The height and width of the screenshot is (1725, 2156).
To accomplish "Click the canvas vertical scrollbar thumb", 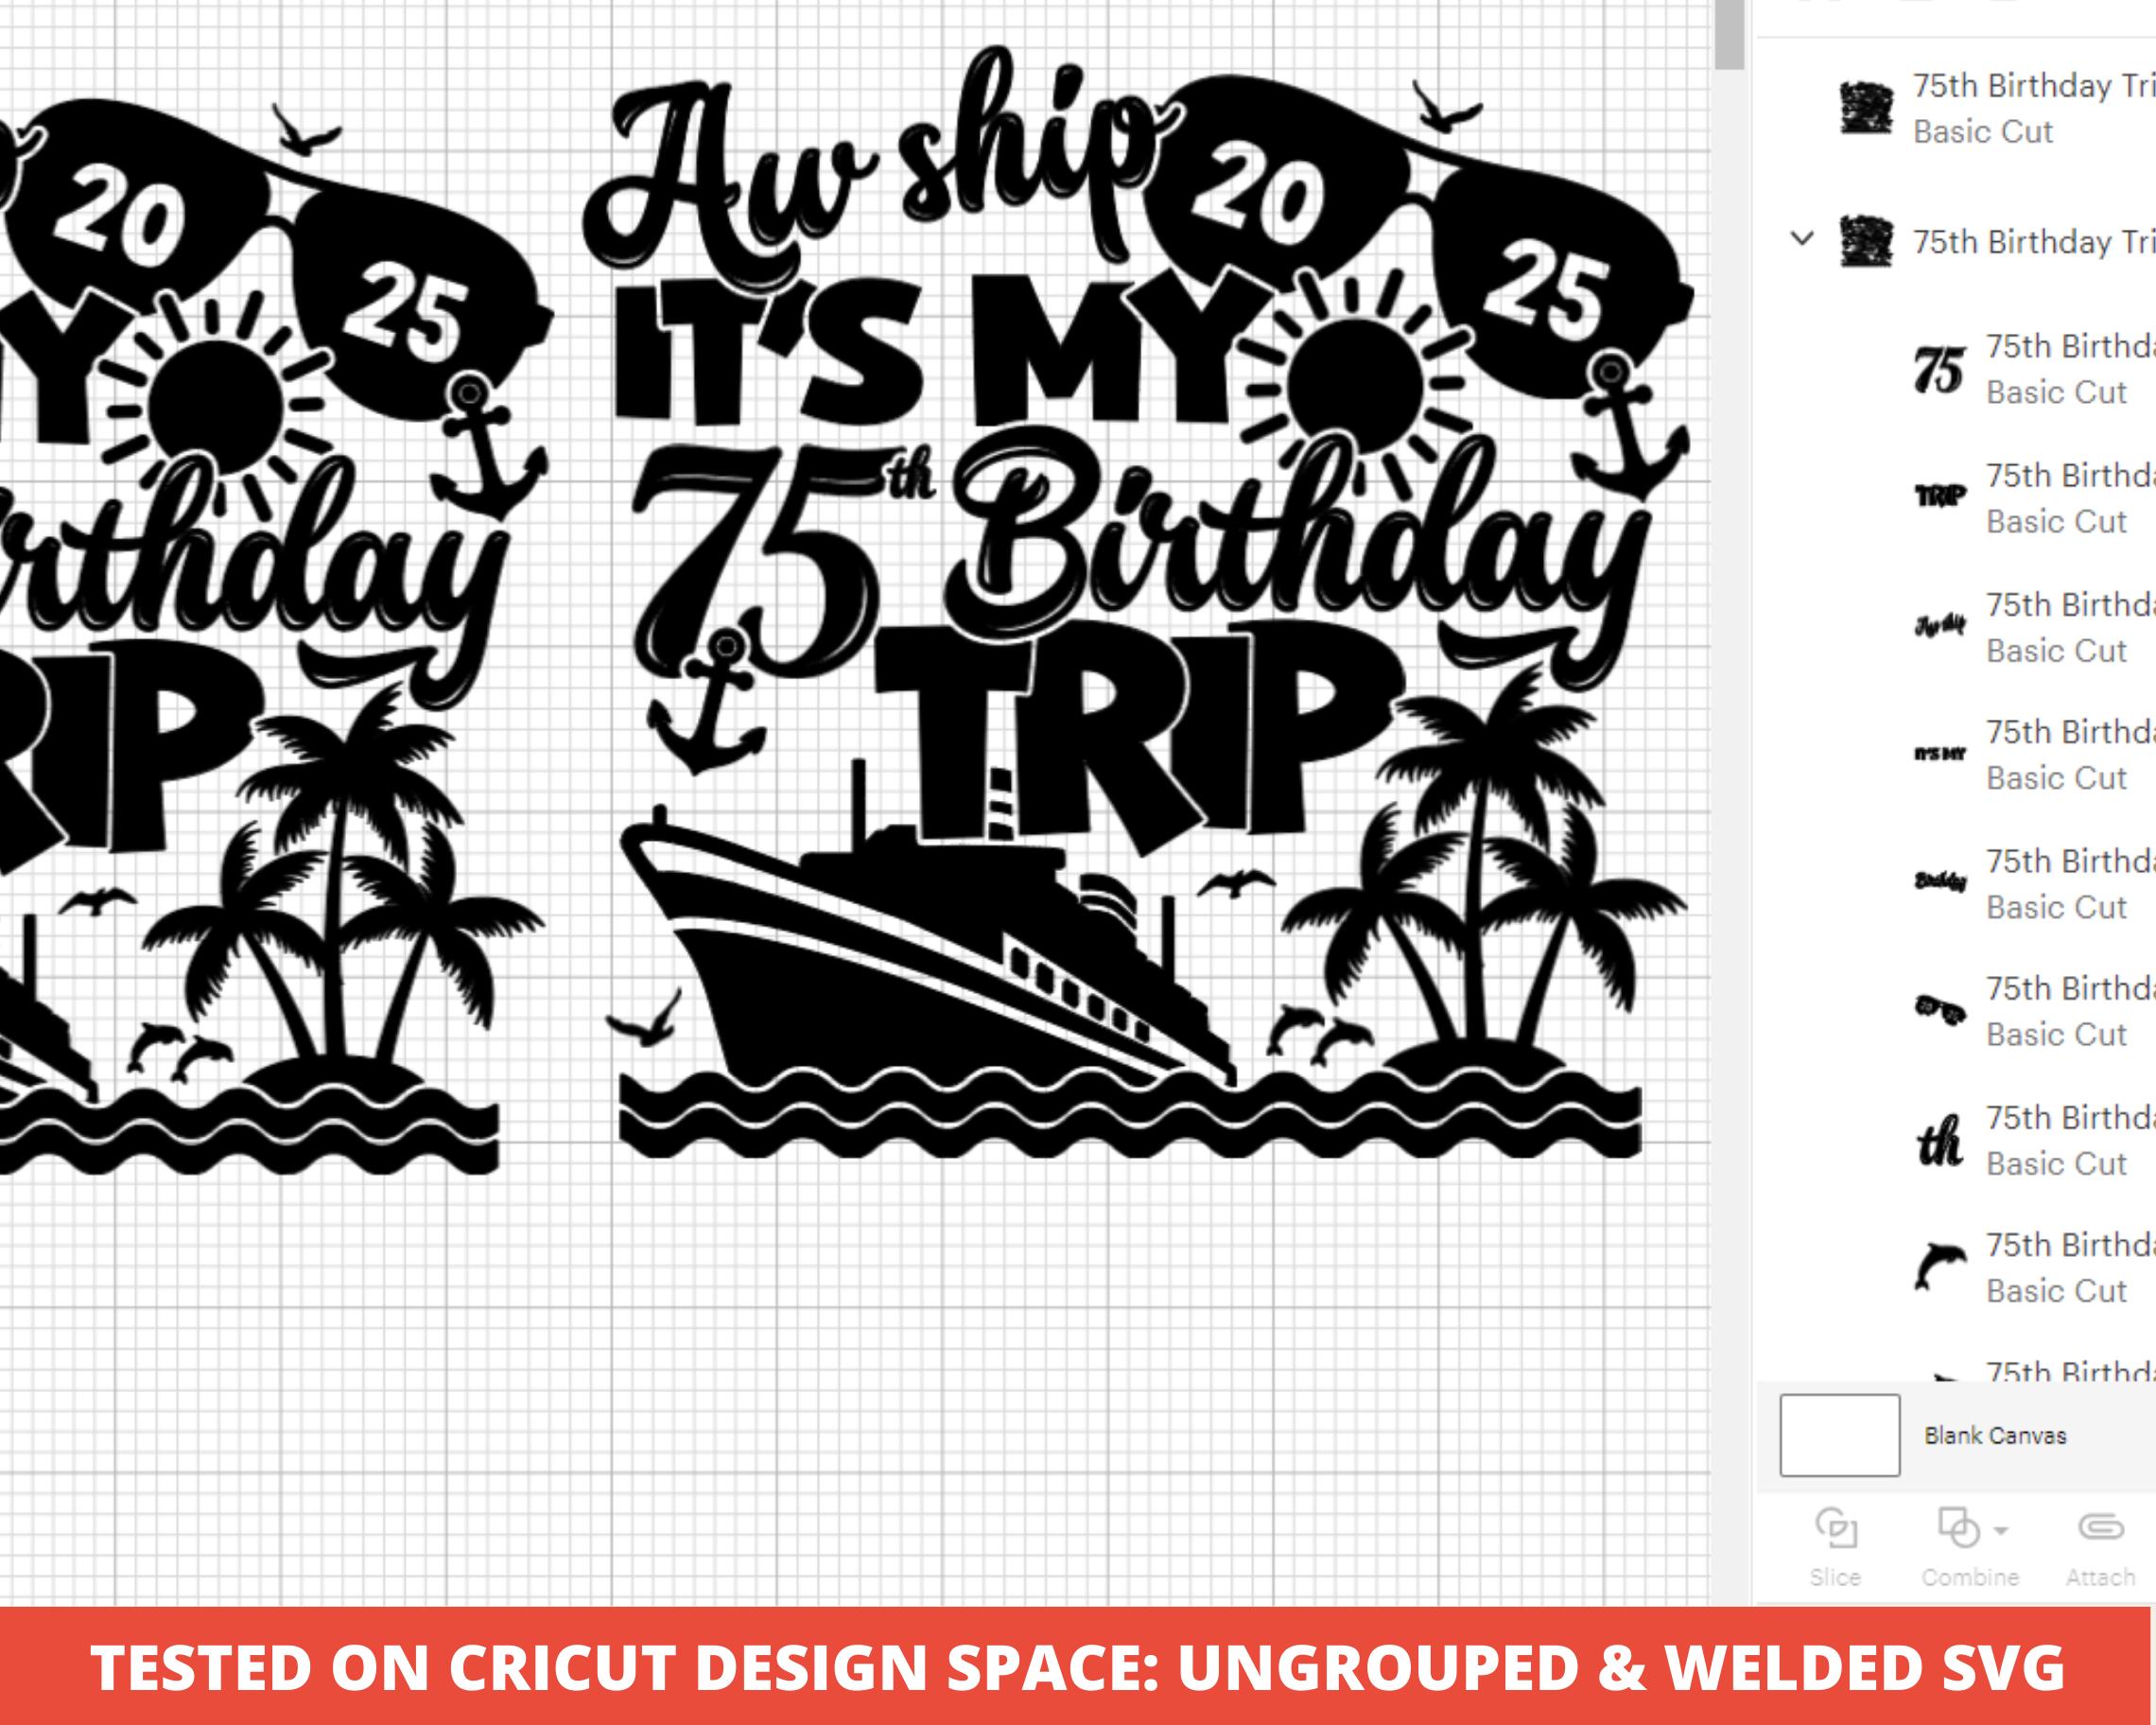I will 1729,34.
